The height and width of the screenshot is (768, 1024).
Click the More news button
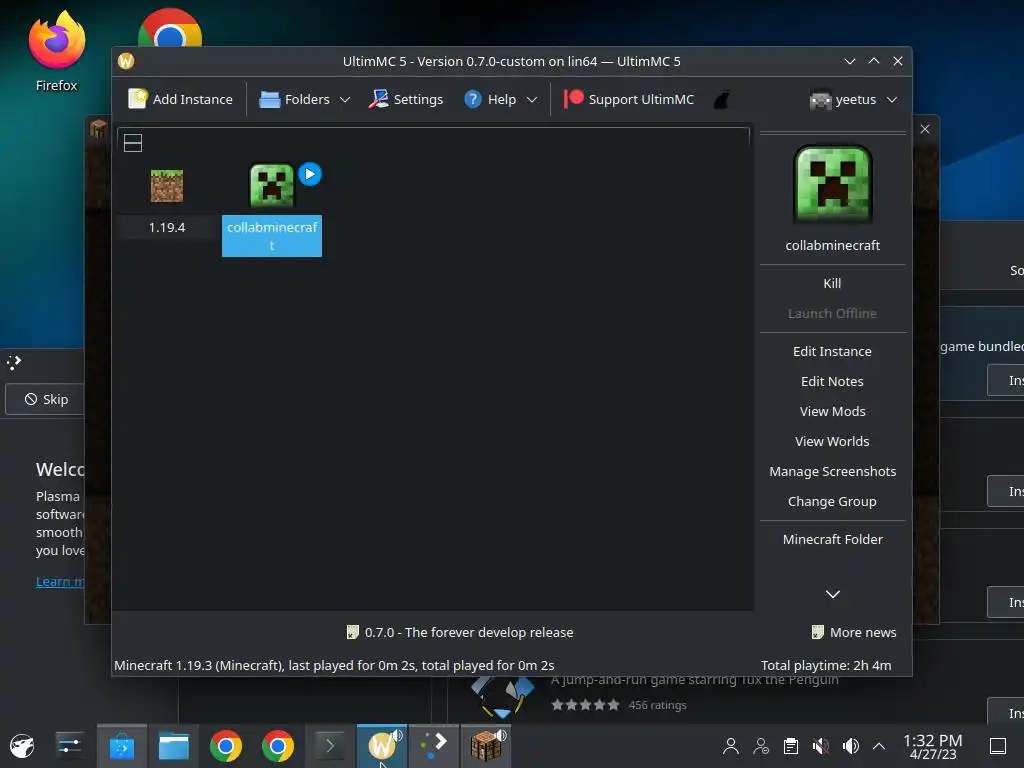point(854,632)
